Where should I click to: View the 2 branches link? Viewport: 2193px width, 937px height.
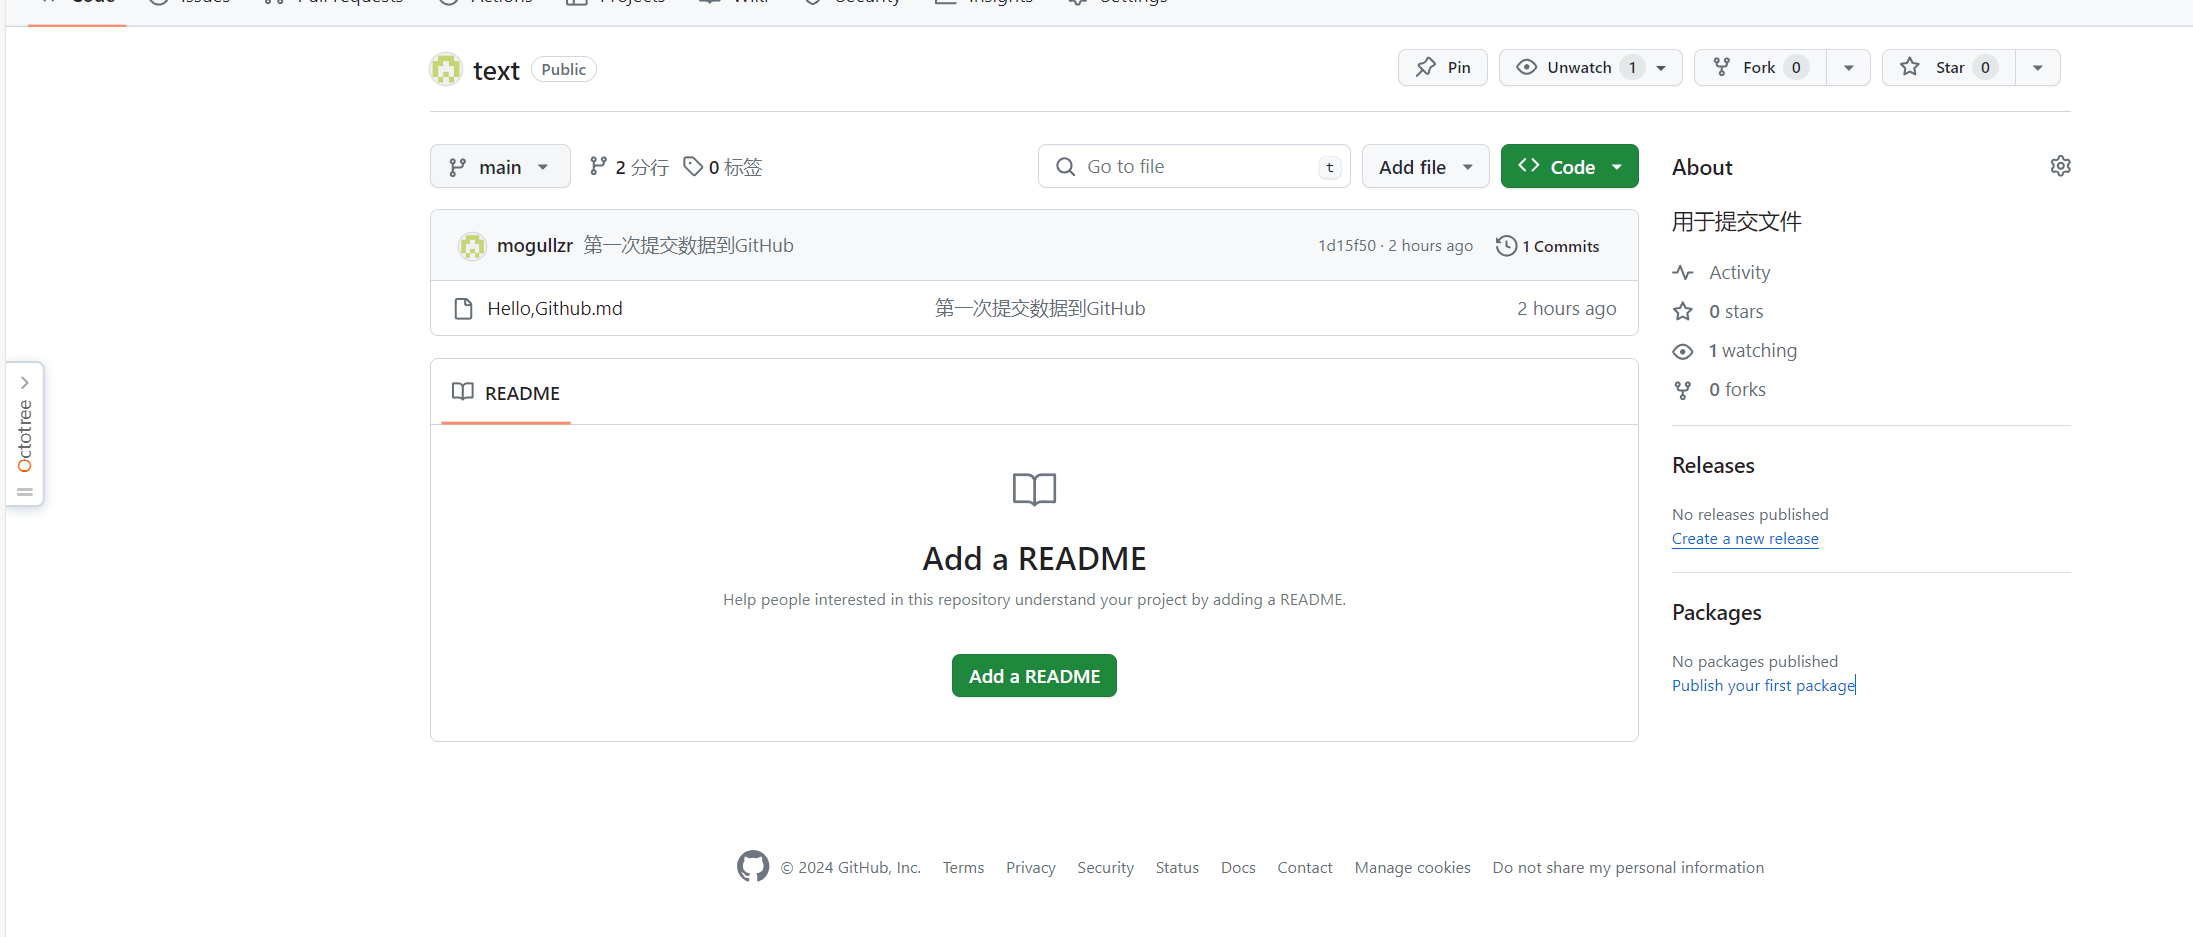pyautogui.click(x=629, y=167)
